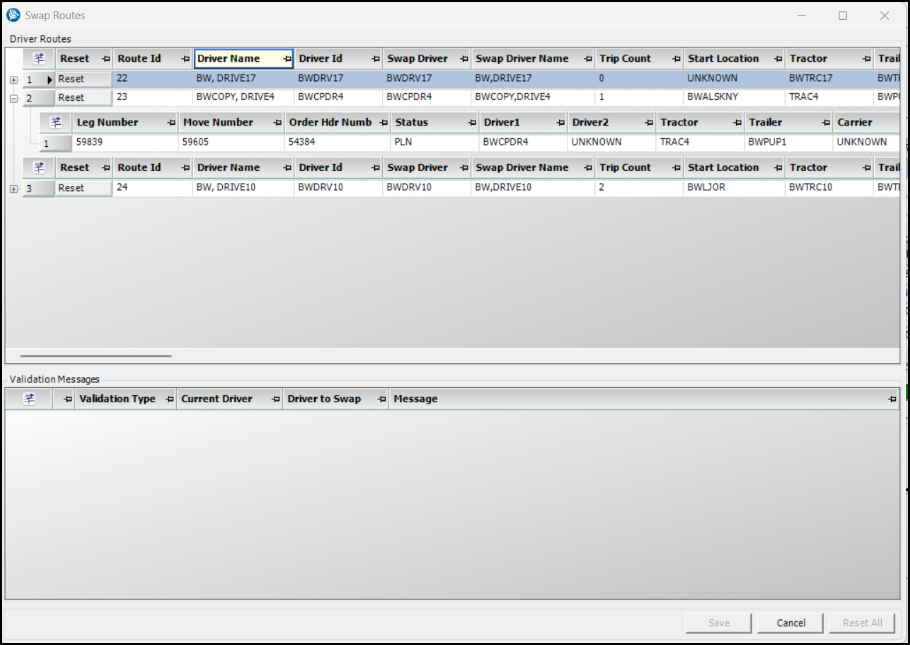Open the field chooser icon beside the Leg Number header
Viewport: 910px width, 645px height.
click(56, 122)
